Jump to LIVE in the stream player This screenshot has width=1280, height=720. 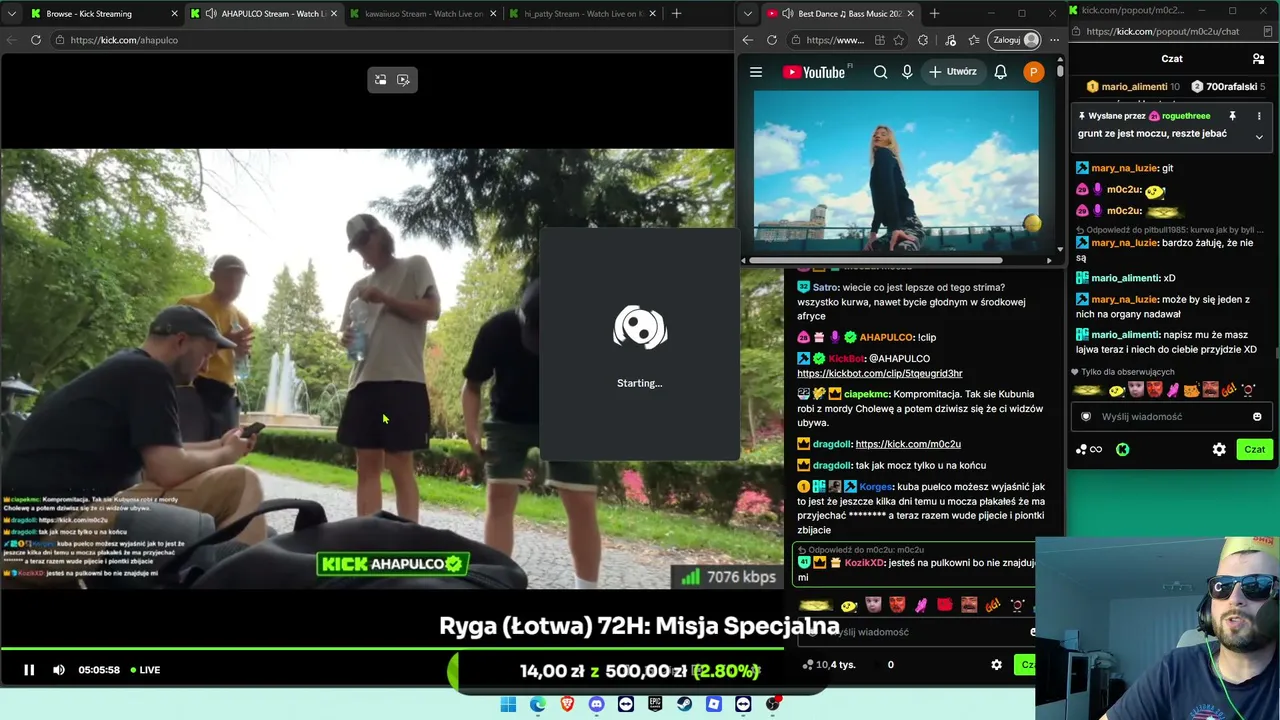145,670
